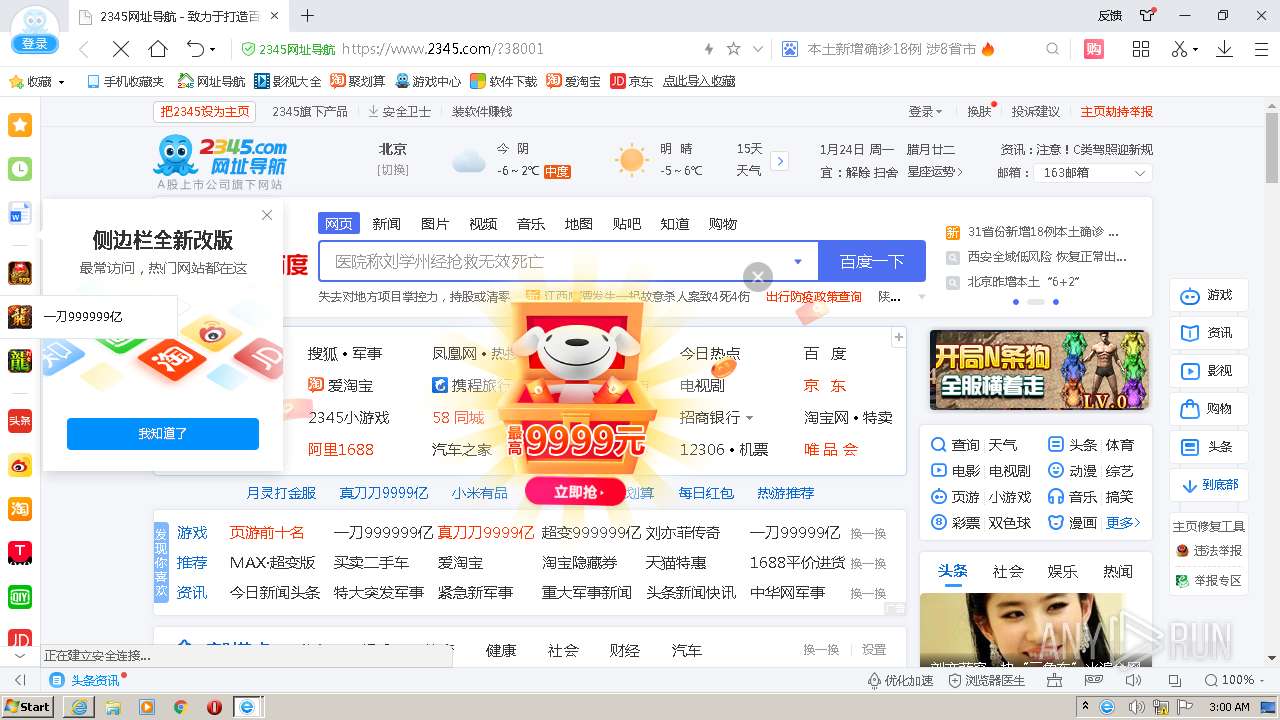This screenshot has height=720, width=1280.
Task: Open the address bar dropdown chevron
Action: tap(758, 49)
